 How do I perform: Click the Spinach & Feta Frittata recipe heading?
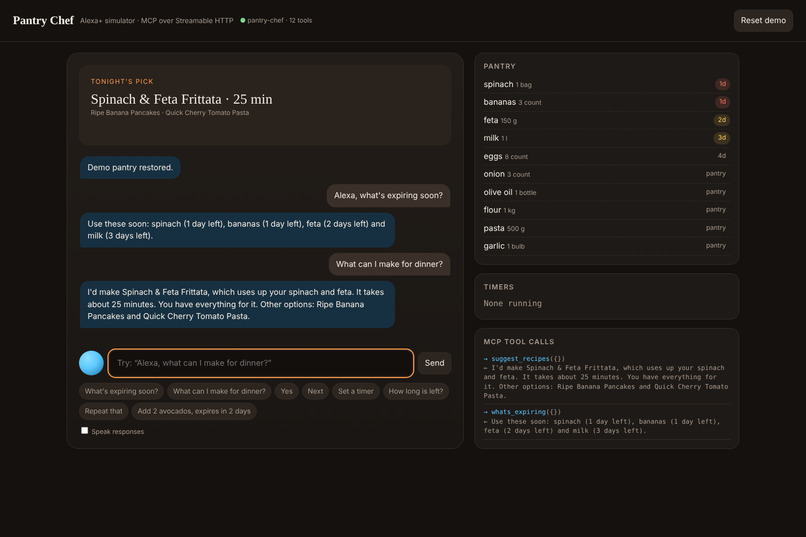181,99
